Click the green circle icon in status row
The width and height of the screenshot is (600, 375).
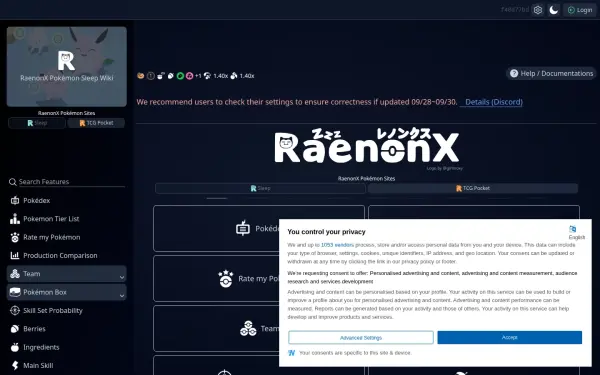point(180,76)
